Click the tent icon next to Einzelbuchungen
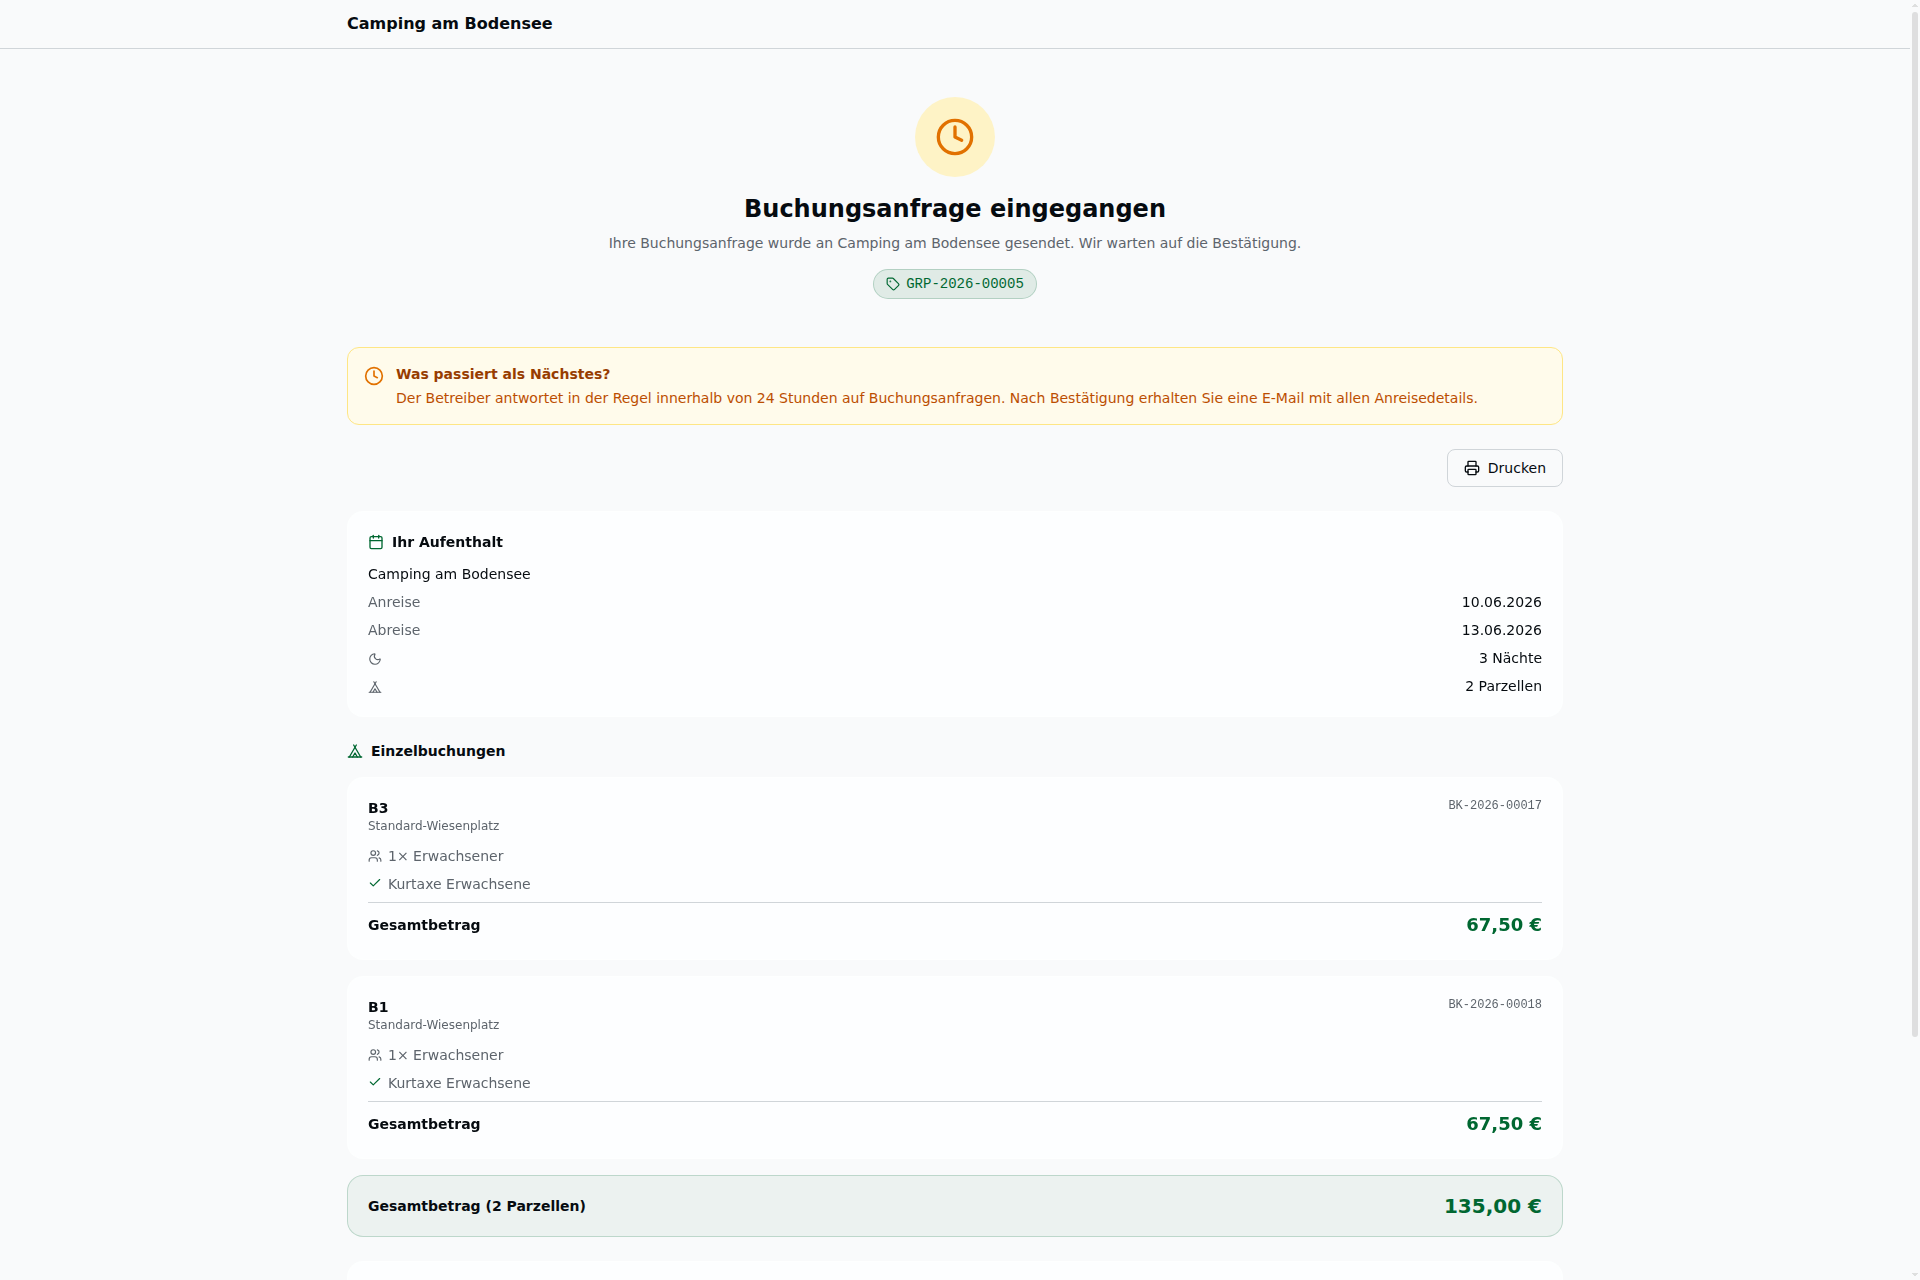The height and width of the screenshot is (1280, 1920). 355,751
